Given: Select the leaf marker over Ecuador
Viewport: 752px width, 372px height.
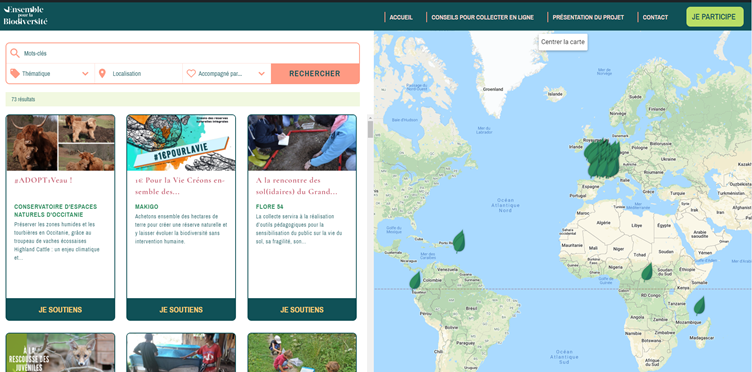Looking at the screenshot, I should point(415,280).
